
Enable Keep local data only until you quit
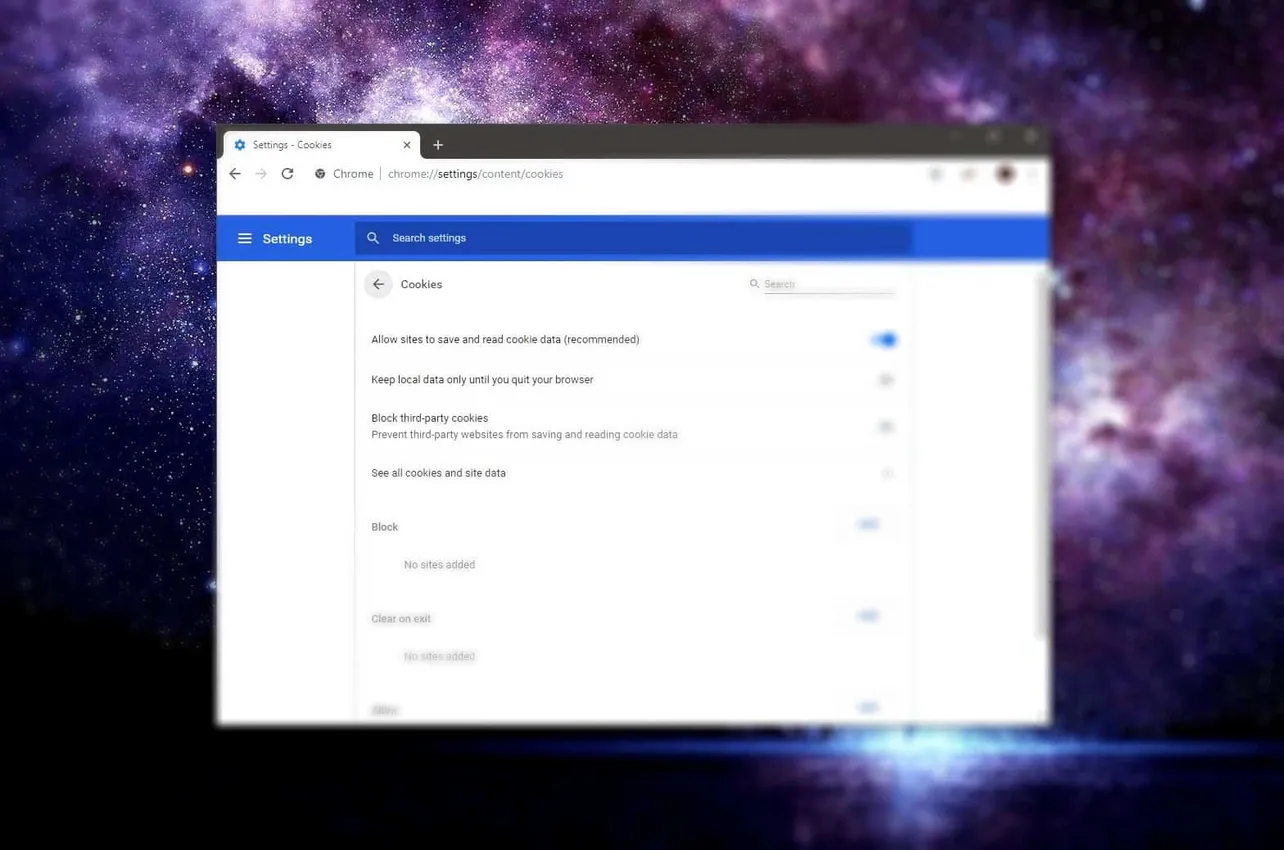pyautogui.click(x=884, y=379)
